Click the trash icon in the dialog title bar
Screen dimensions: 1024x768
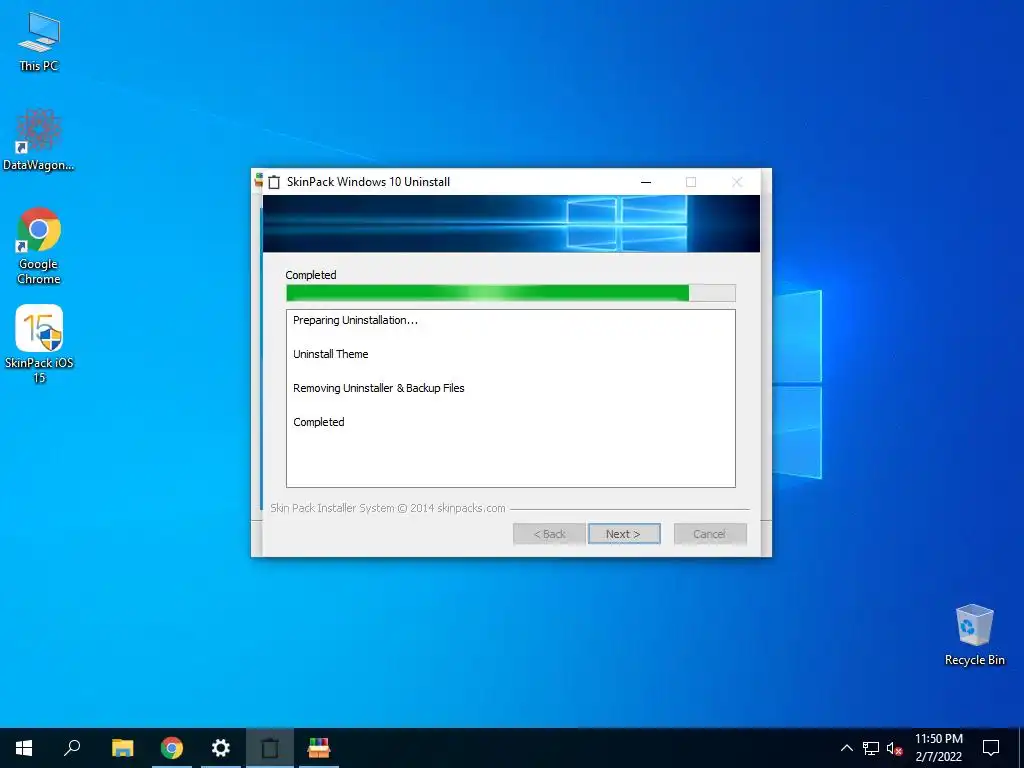pyautogui.click(x=274, y=182)
